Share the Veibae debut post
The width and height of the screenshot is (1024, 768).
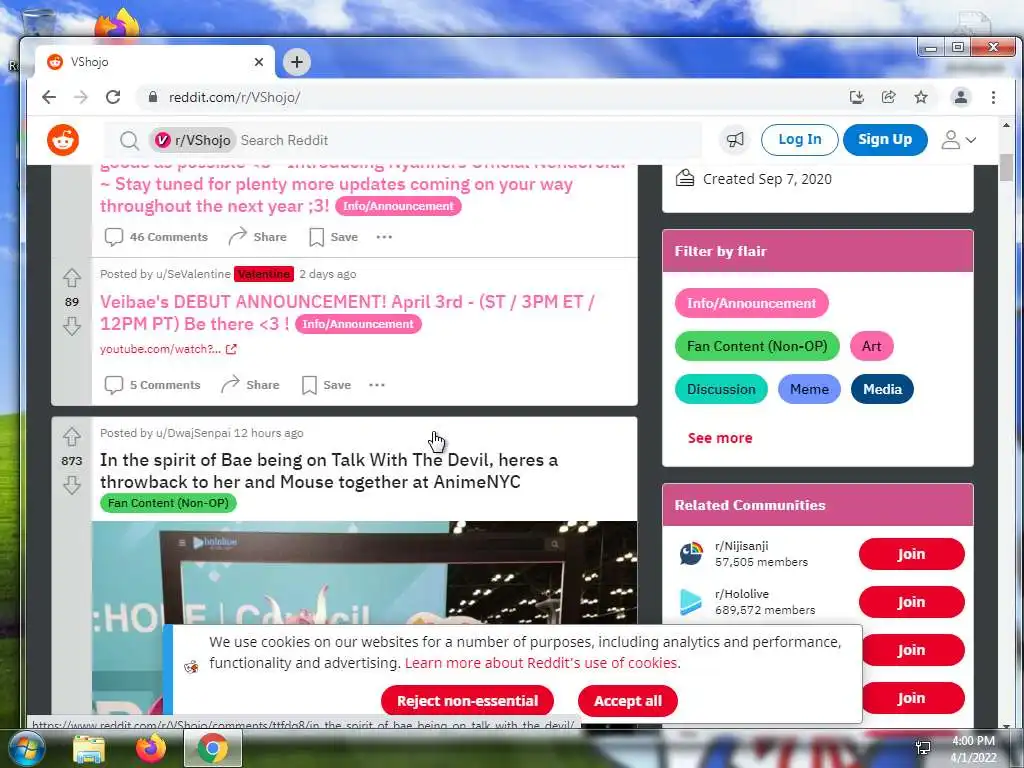click(x=250, y=385)
